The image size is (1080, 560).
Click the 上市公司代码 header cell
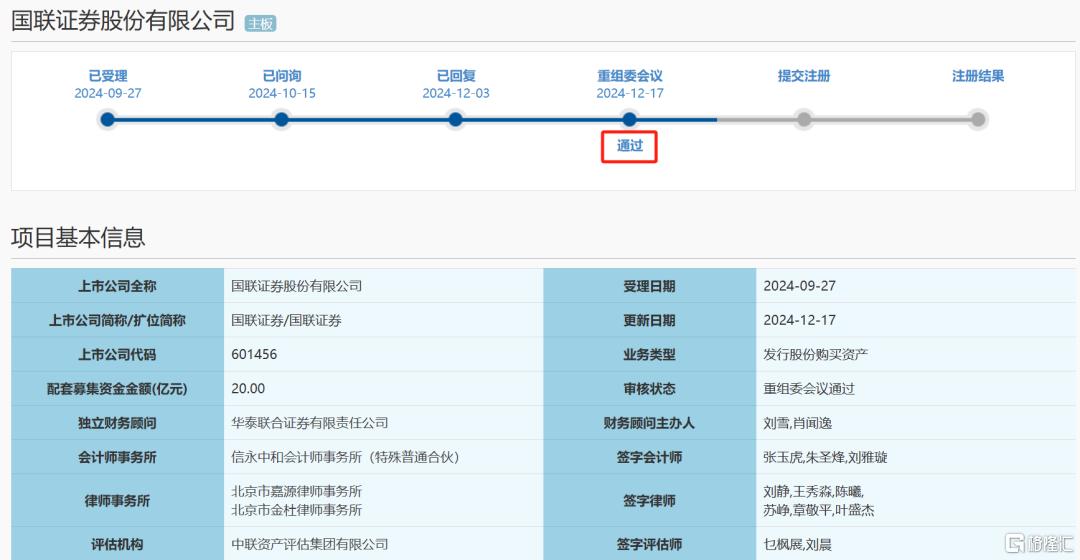click(117, 354)
